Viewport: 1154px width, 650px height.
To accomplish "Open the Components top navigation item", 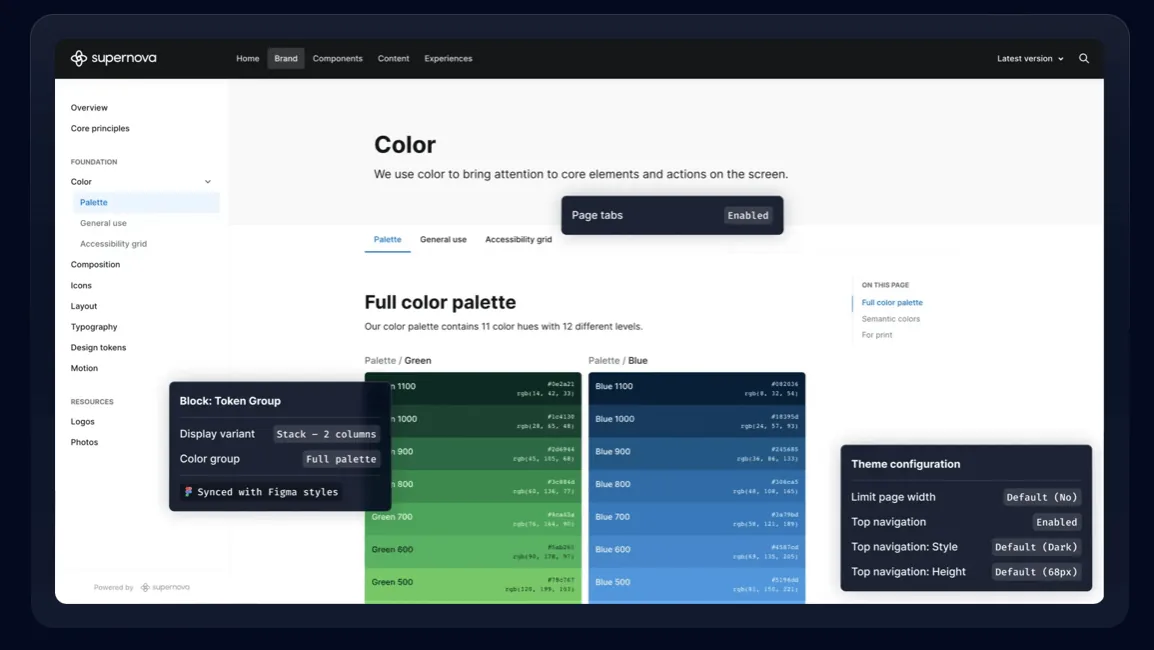I will click(337, 58).
